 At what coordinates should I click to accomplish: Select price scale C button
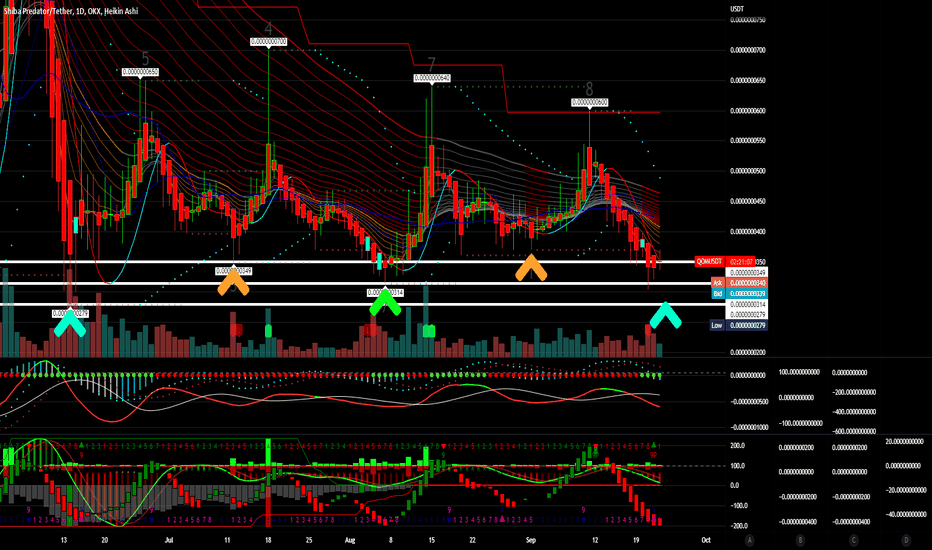[854, 540]
